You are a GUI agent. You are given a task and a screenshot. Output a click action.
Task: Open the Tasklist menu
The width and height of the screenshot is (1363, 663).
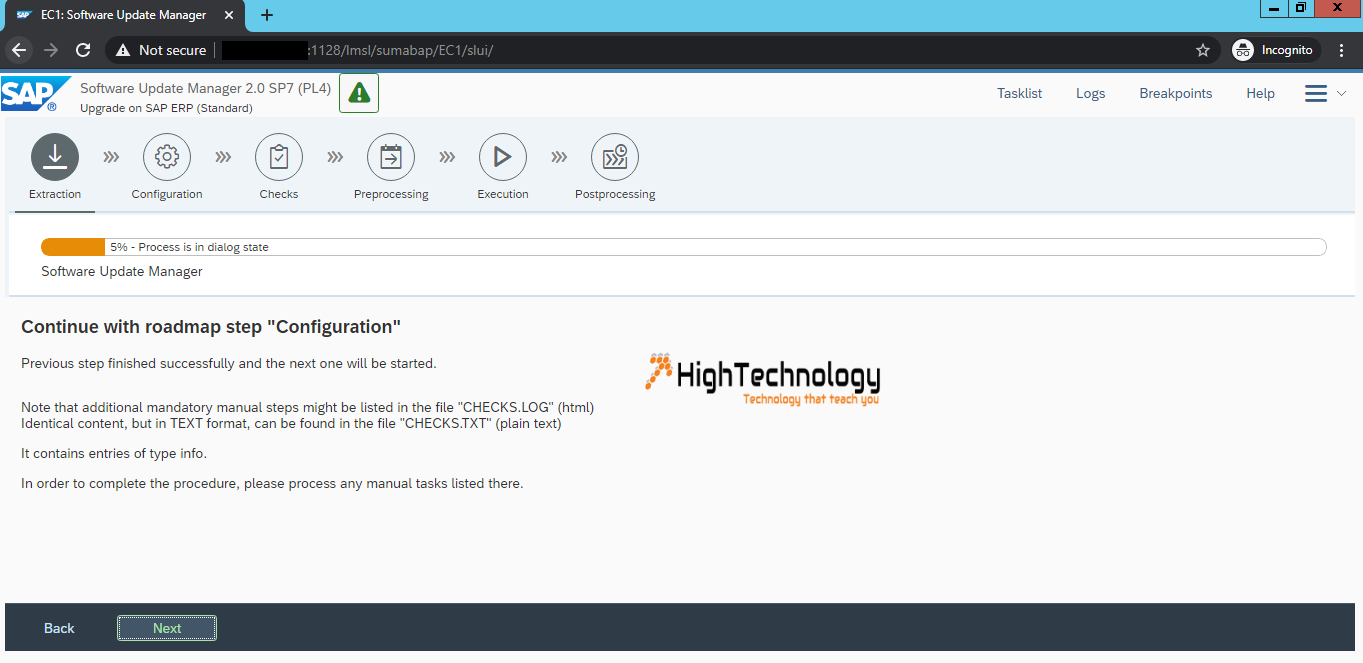1019,93
